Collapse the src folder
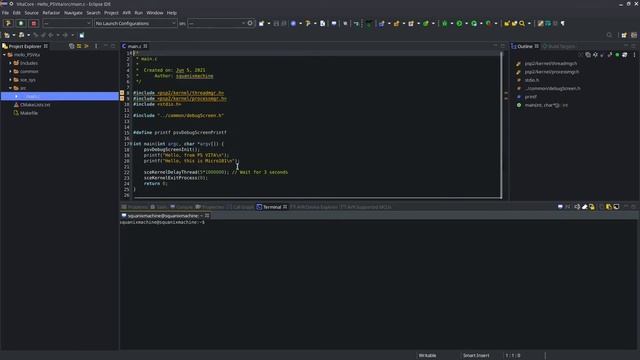The width and height of the screenshot is (640, 360). 10,88
